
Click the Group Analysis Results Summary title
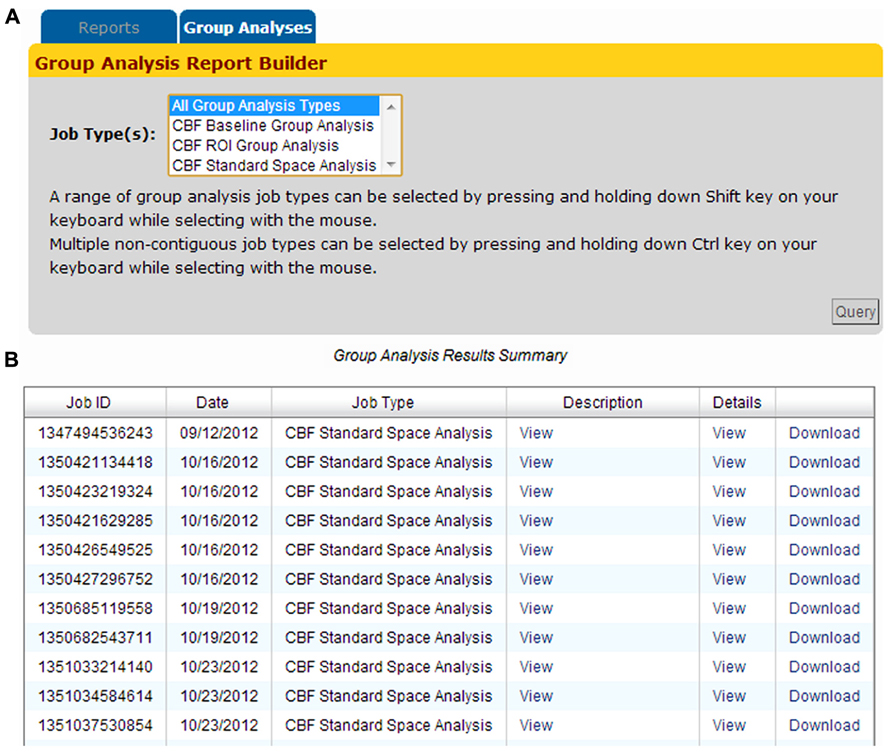click(450, 355)
